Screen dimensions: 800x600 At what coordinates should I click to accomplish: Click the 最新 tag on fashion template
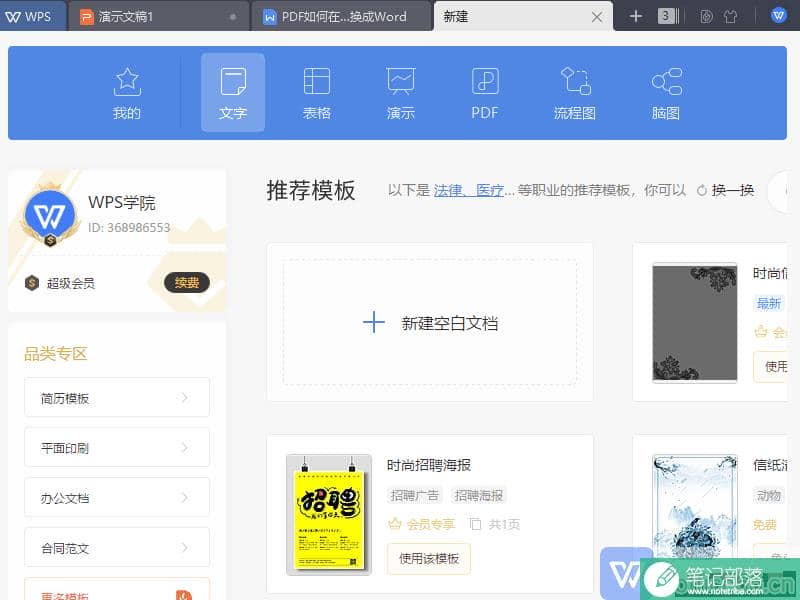click(769, 303)
